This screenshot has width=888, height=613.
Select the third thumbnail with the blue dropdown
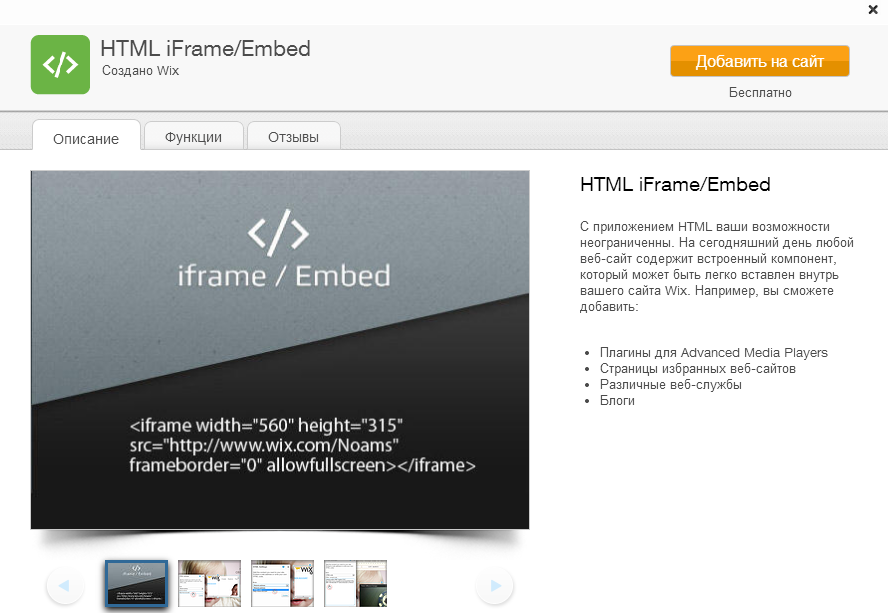(x=283, y=584)
